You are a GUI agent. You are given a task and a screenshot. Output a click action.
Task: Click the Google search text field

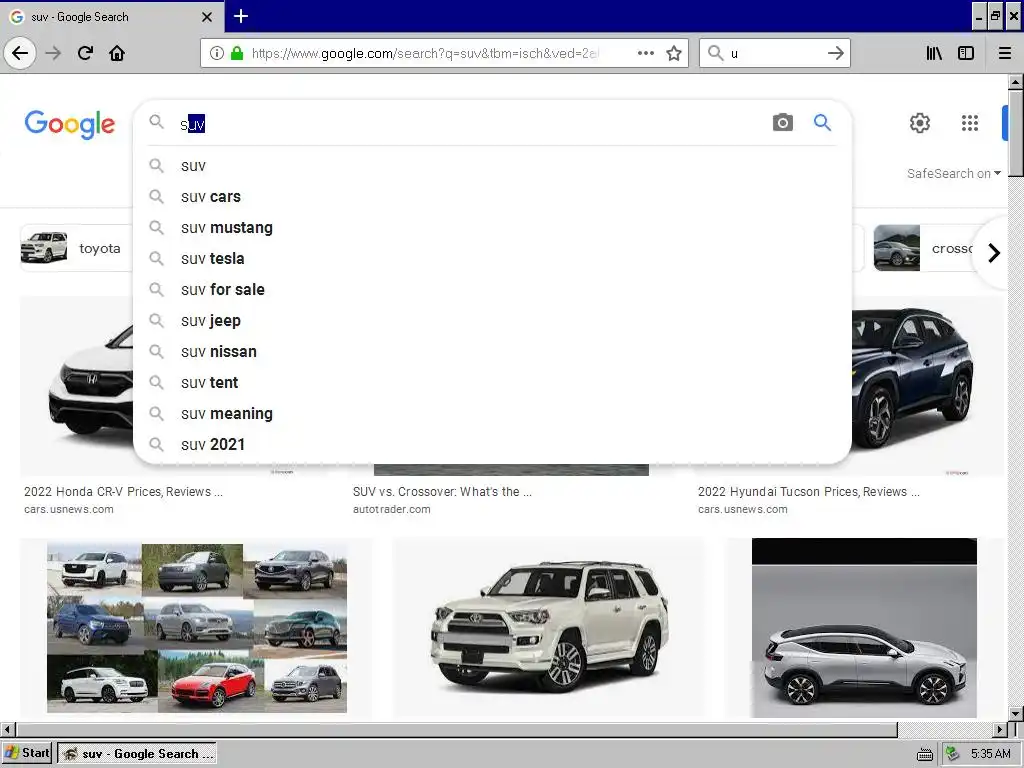coord(470,123)
